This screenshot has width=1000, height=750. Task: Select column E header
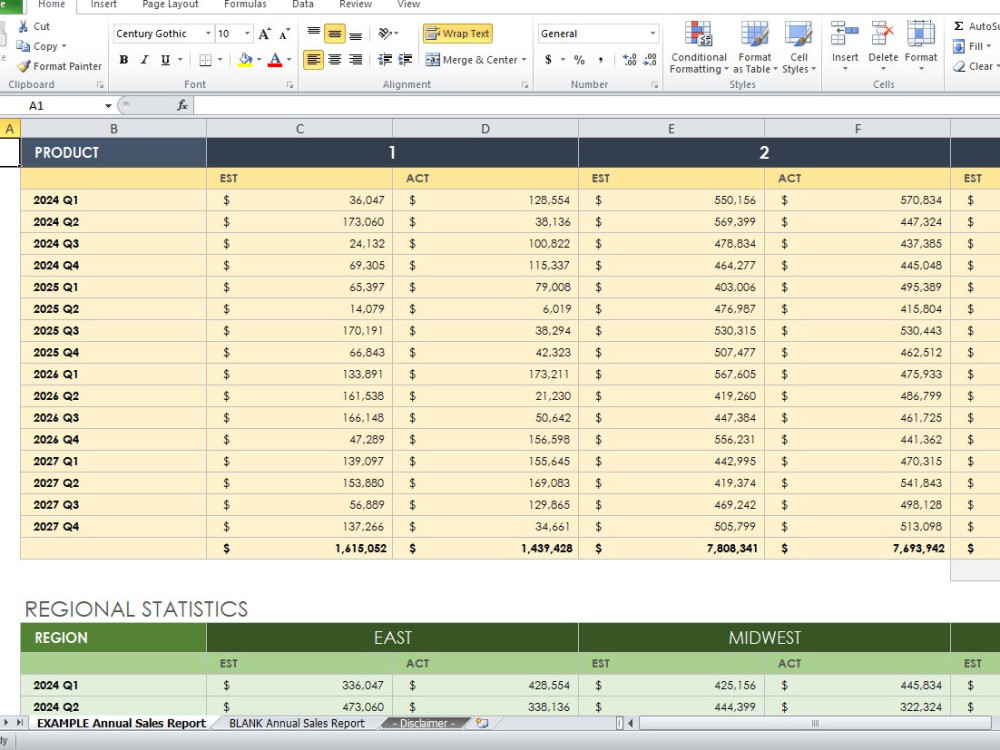pyautogui.click(x=671, y=129)
